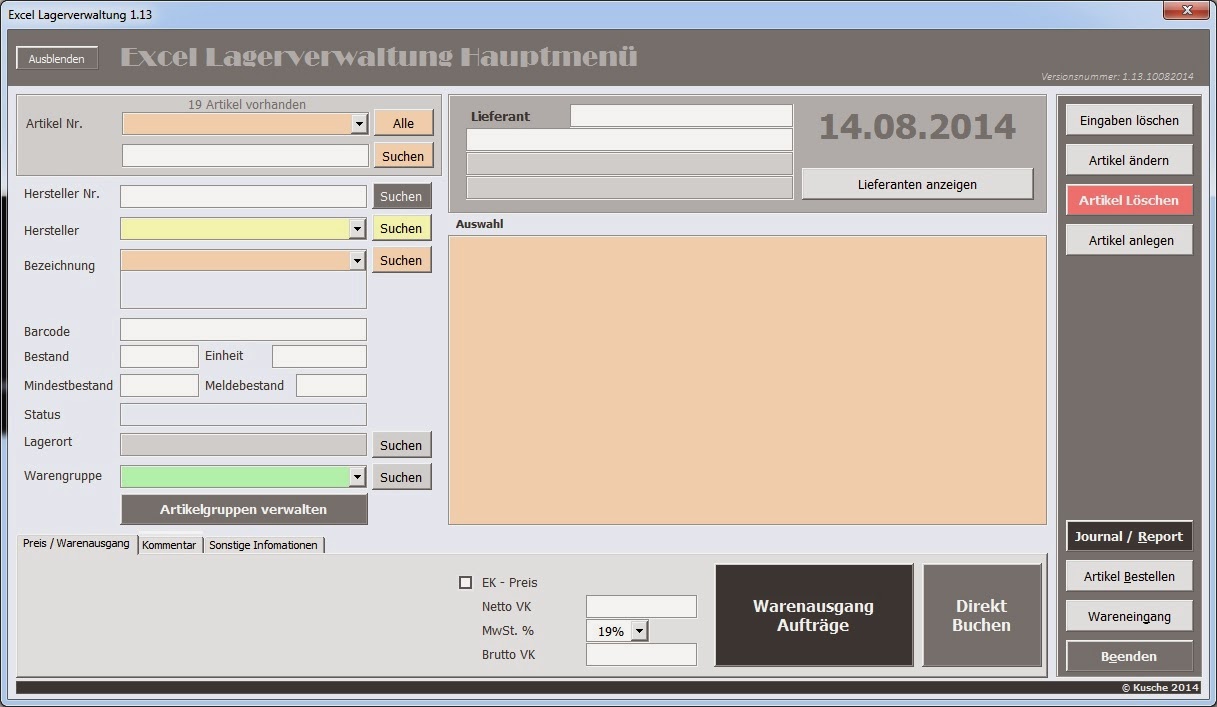Expand the Bezeichnung dropdown

(358, 260)
